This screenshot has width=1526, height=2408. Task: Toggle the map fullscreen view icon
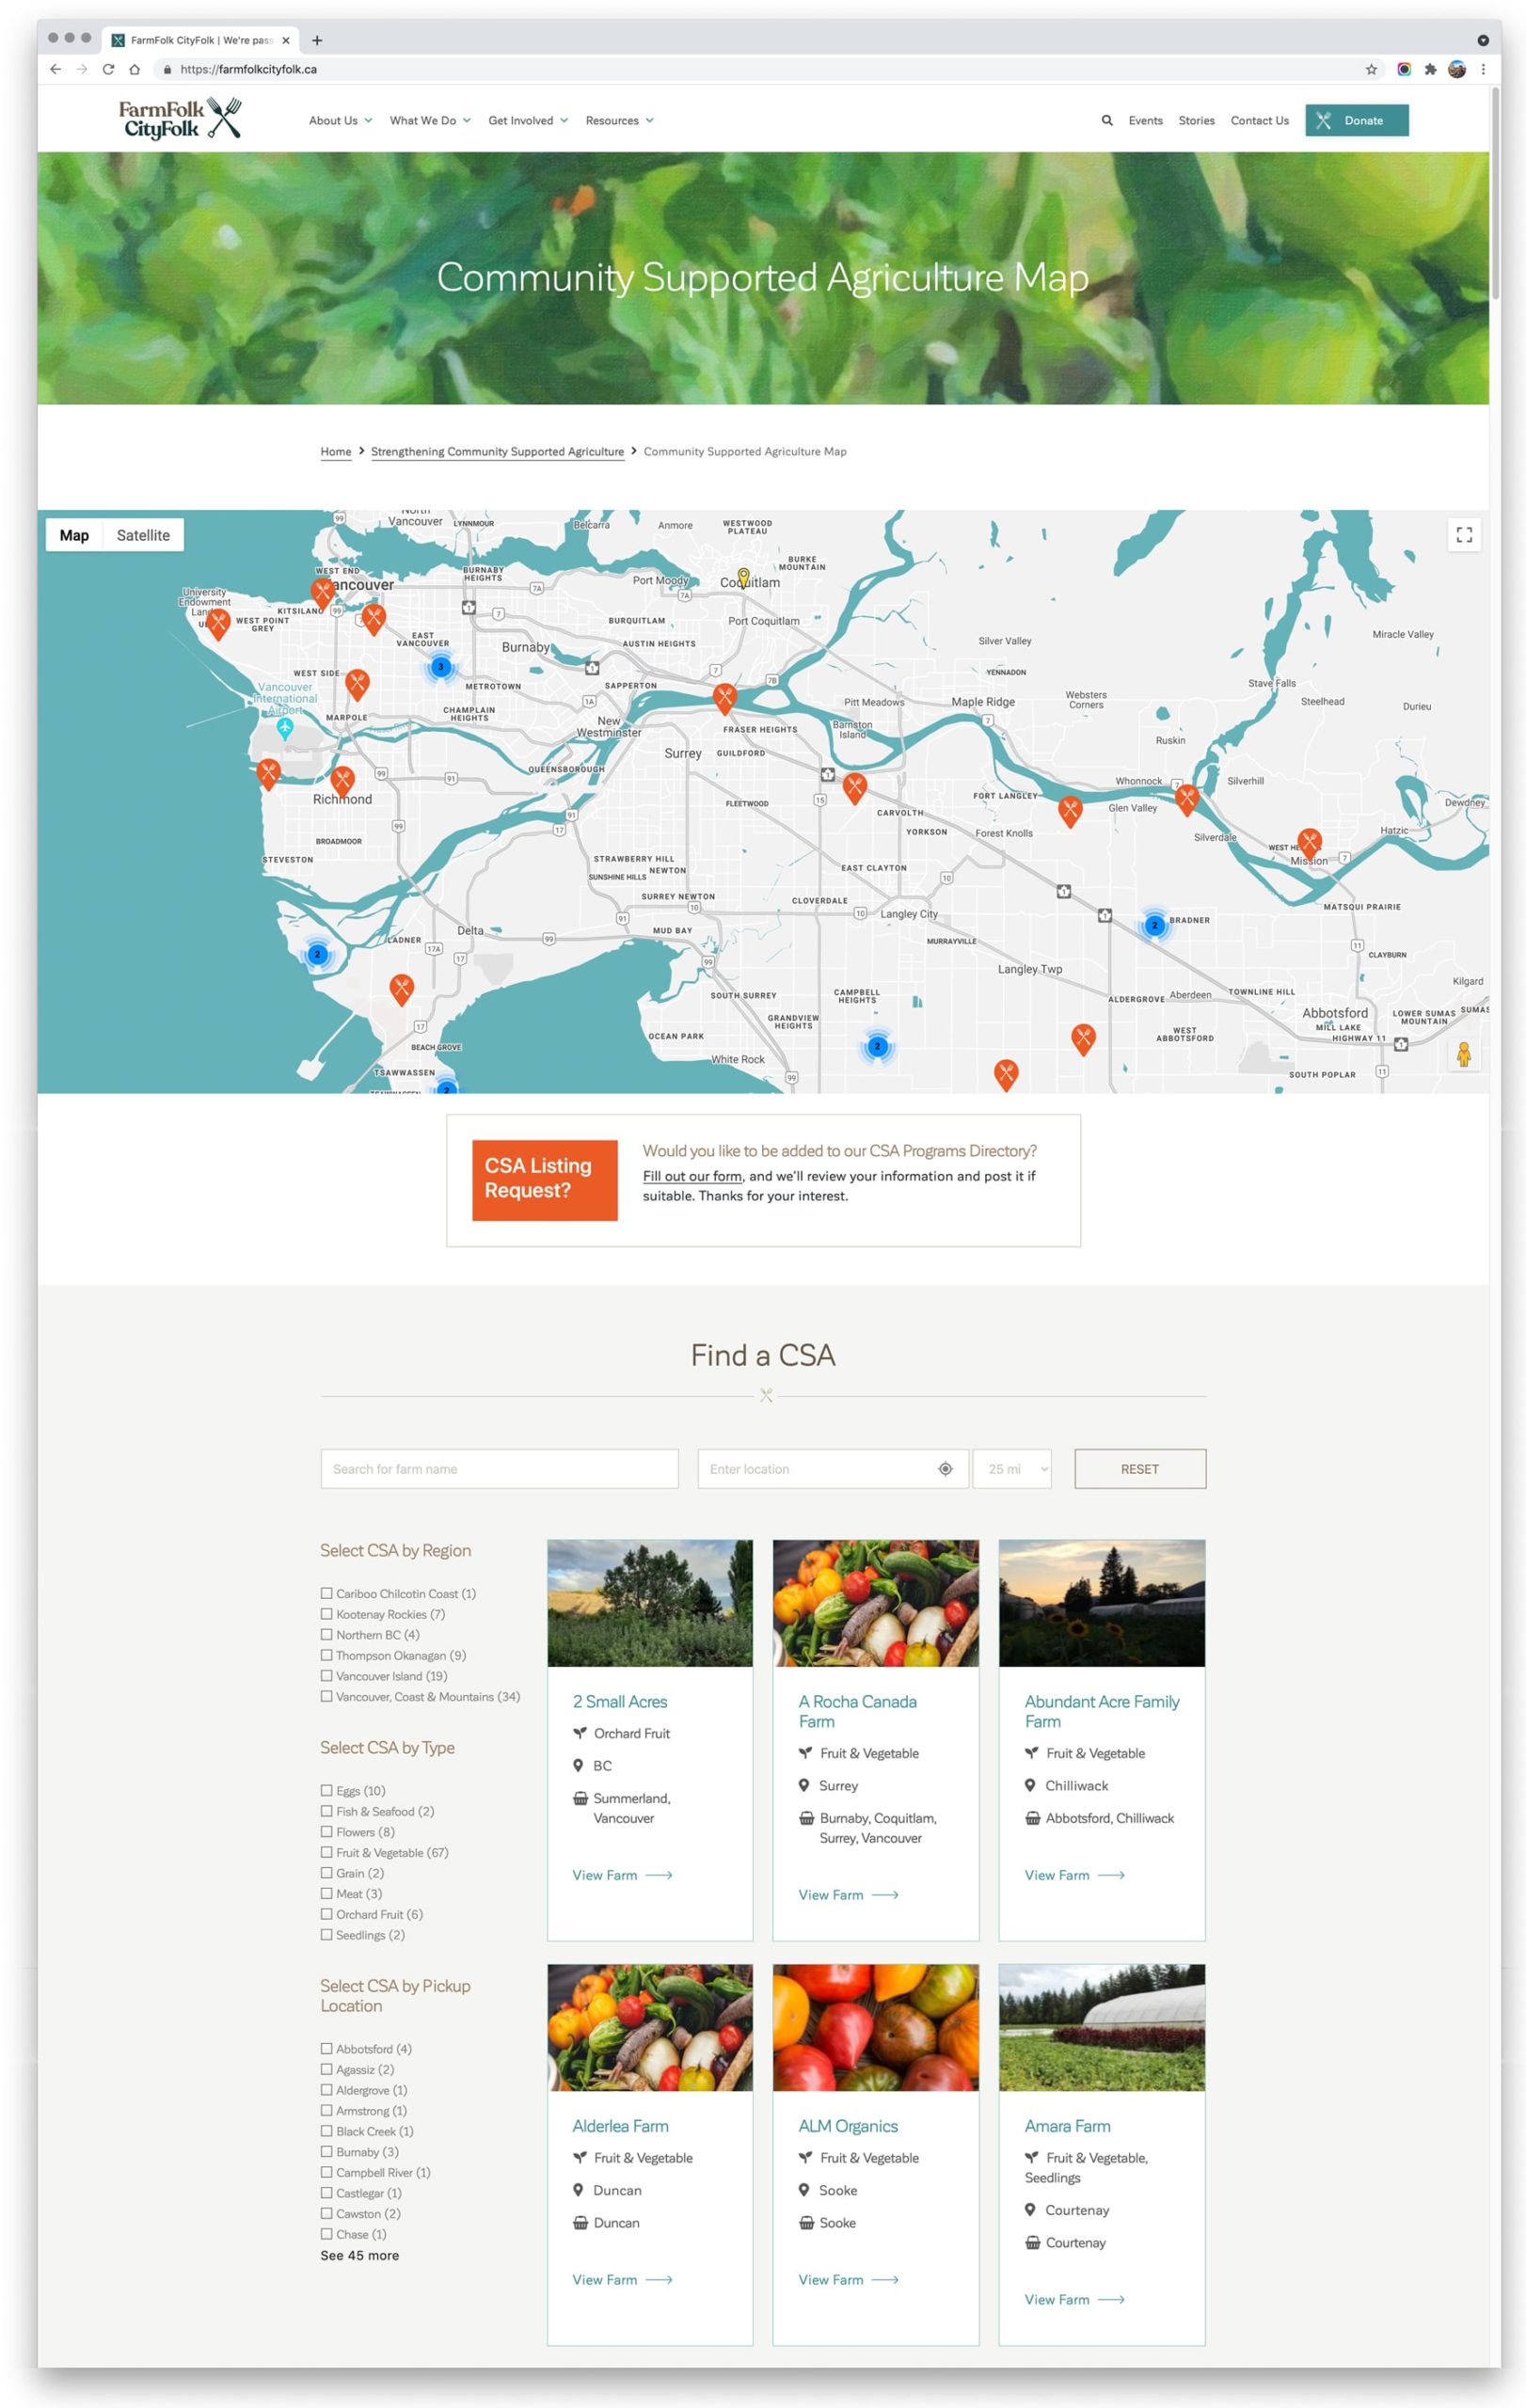point(1463,535)
